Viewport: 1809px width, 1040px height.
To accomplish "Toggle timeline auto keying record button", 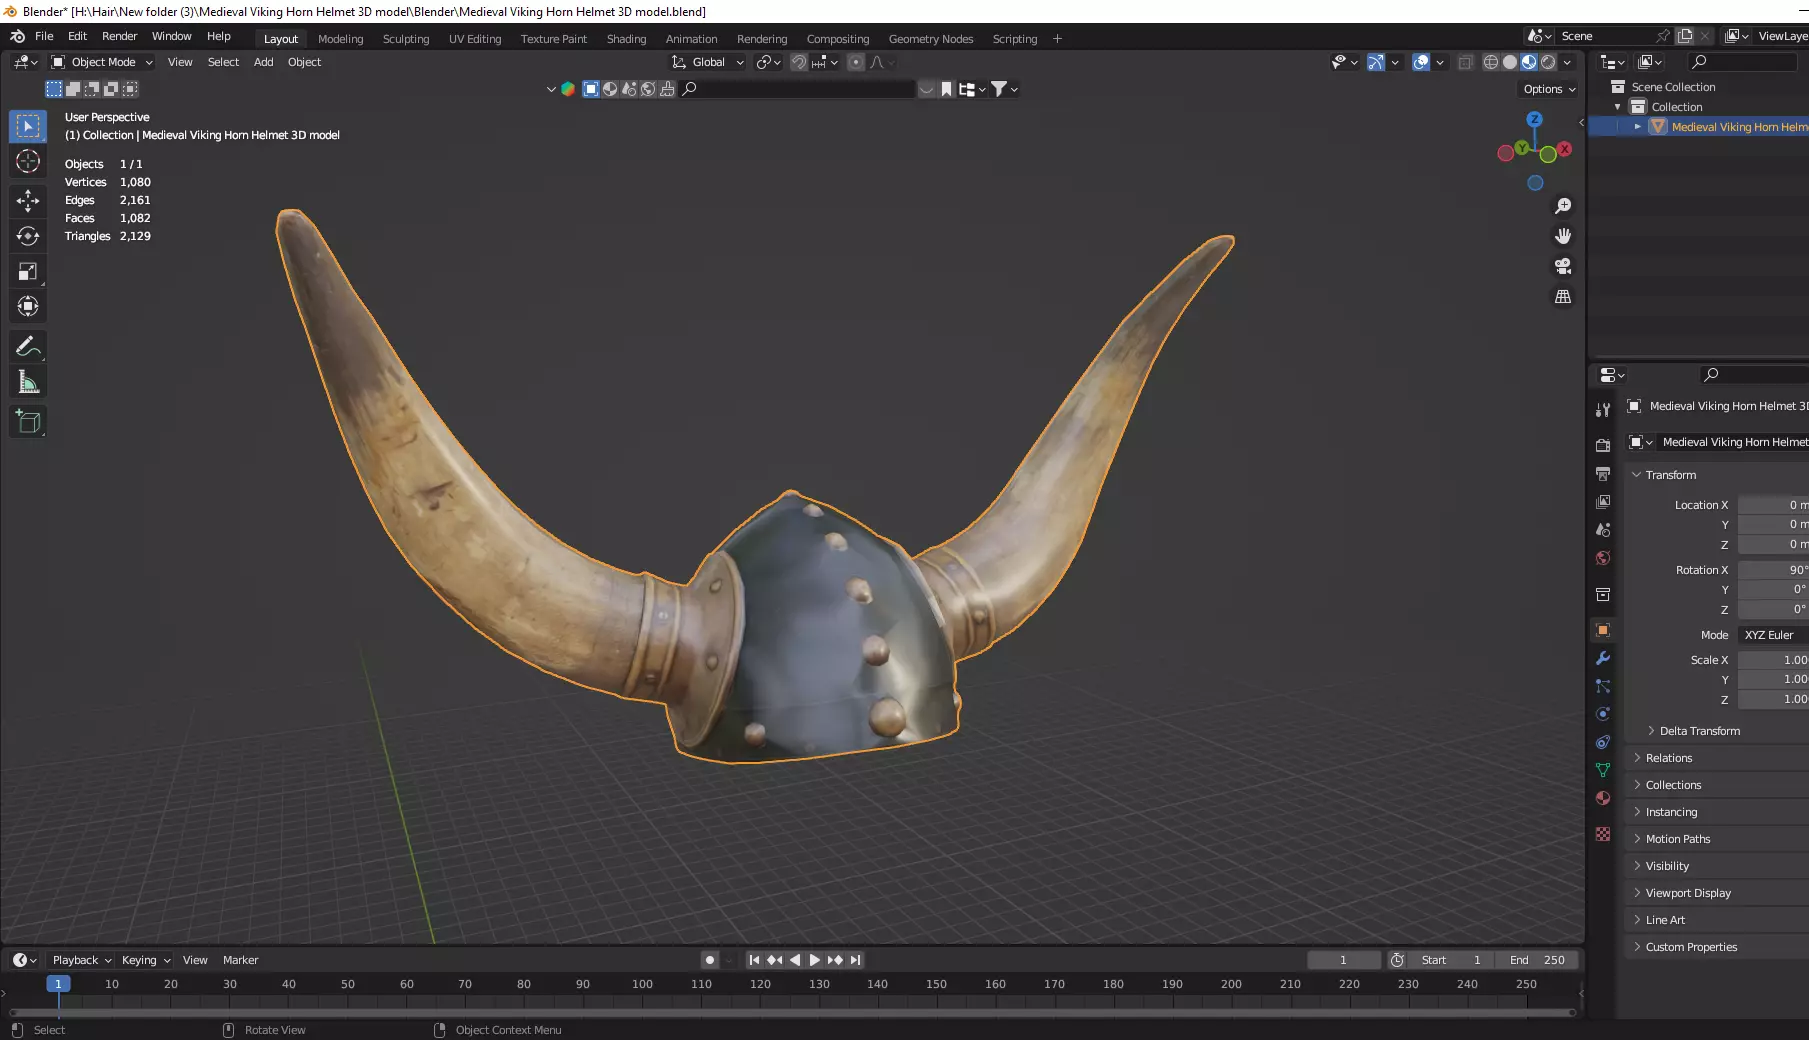I will (709, 960).
